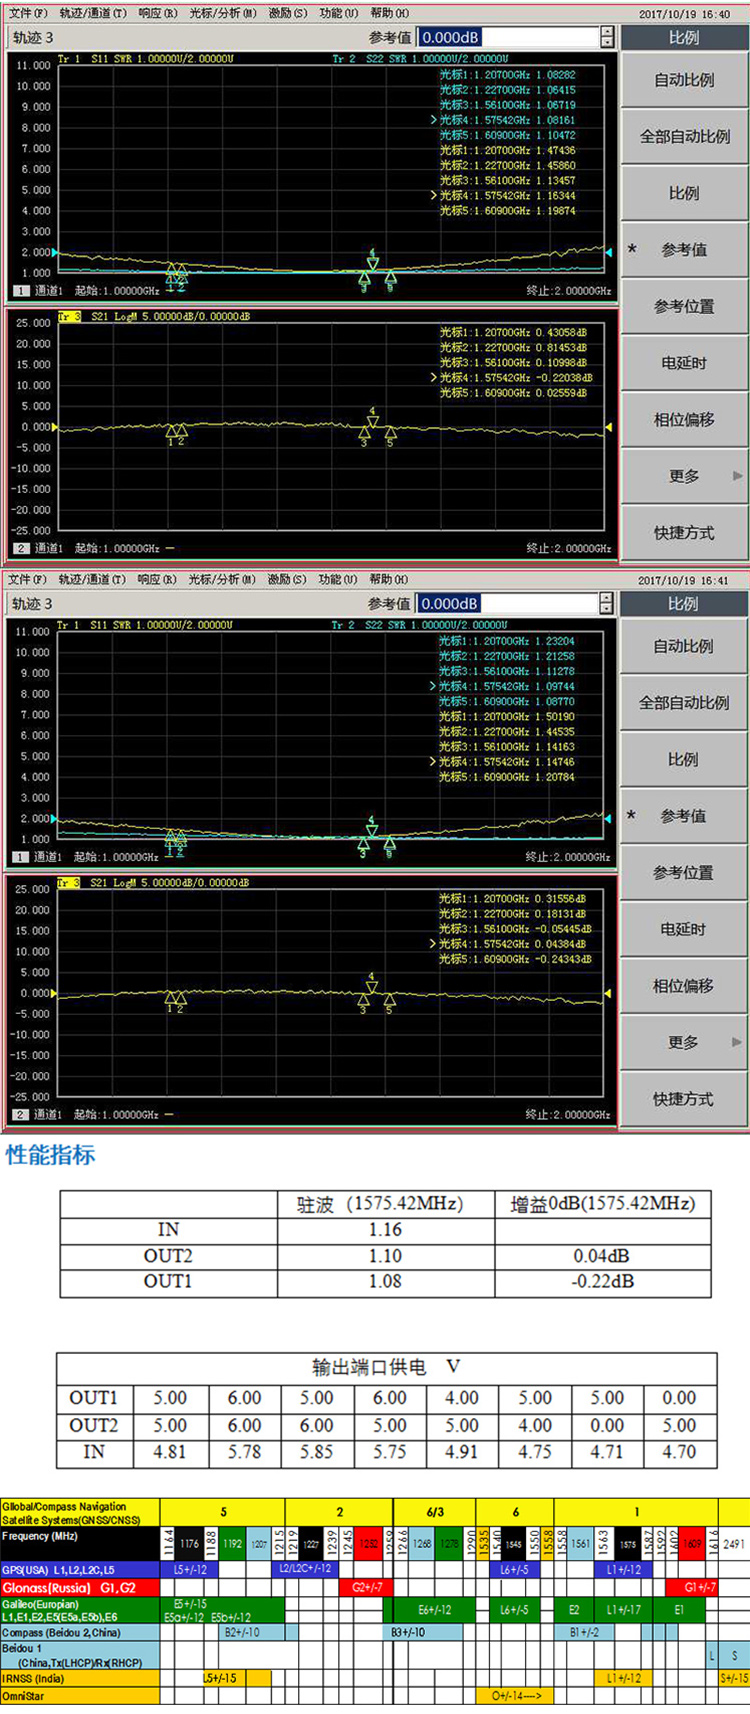The width and height of the screenshot is (750, 1714).
Task: Click the stepper arrows beside the upper 参考值 field
Action: click(x=607, y=37)
